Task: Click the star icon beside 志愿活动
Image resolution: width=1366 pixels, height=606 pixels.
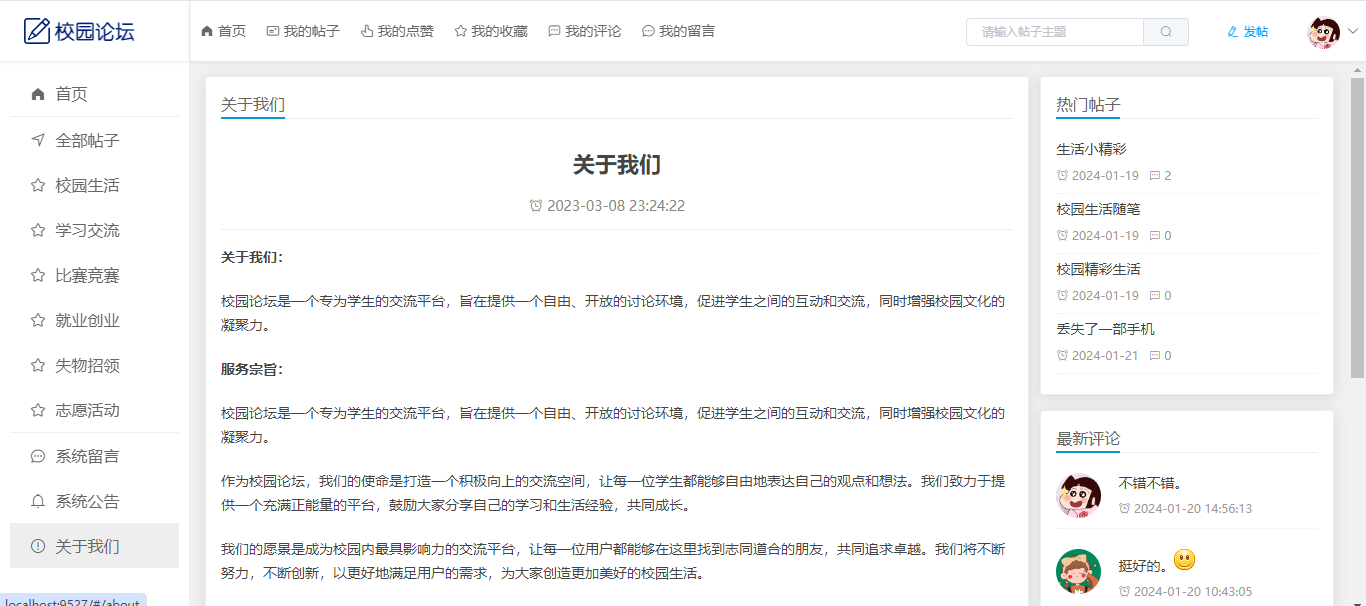Action: coord(38,410)
